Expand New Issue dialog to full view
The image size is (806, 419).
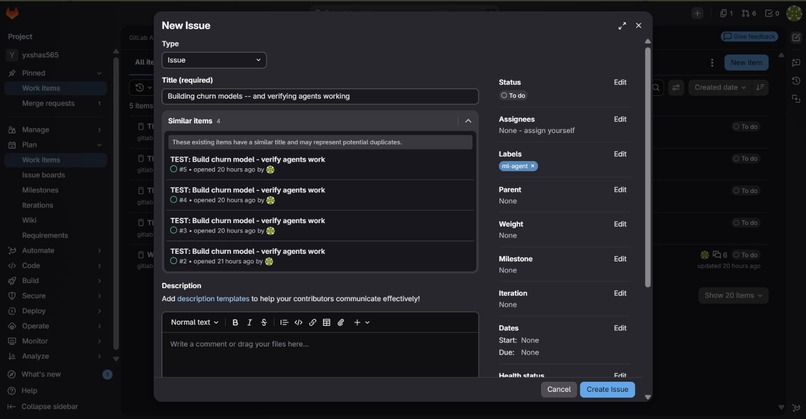point(622,26)
